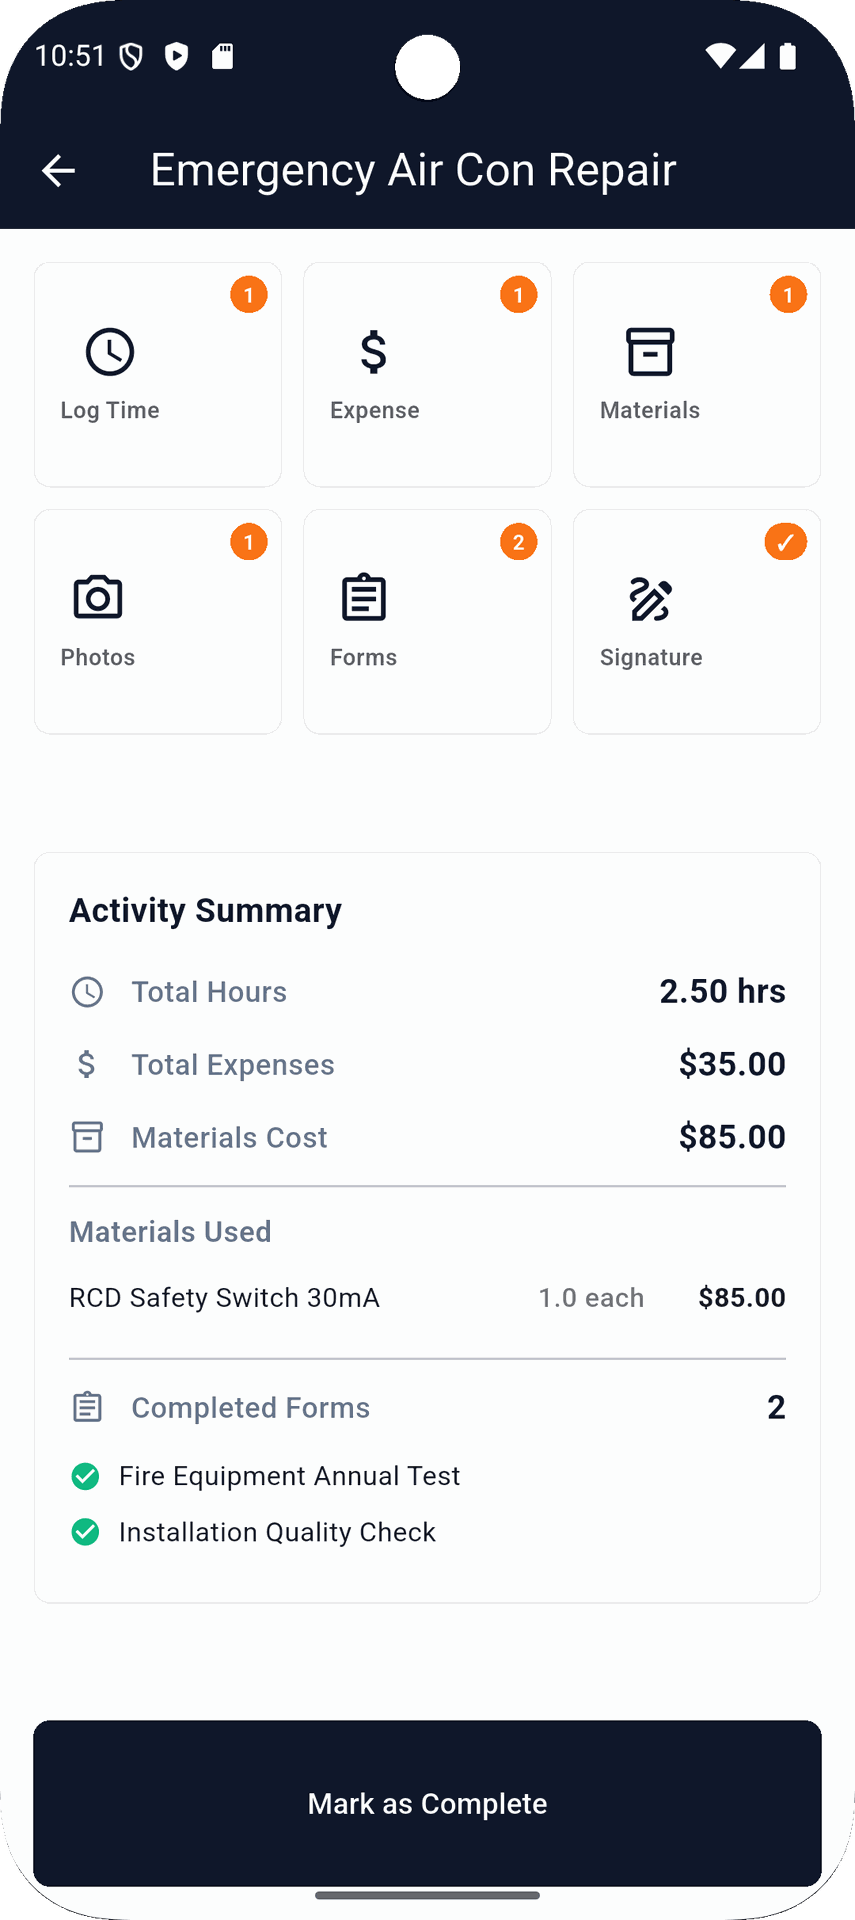Open Expense dollar sign icon

coord(374,352)
